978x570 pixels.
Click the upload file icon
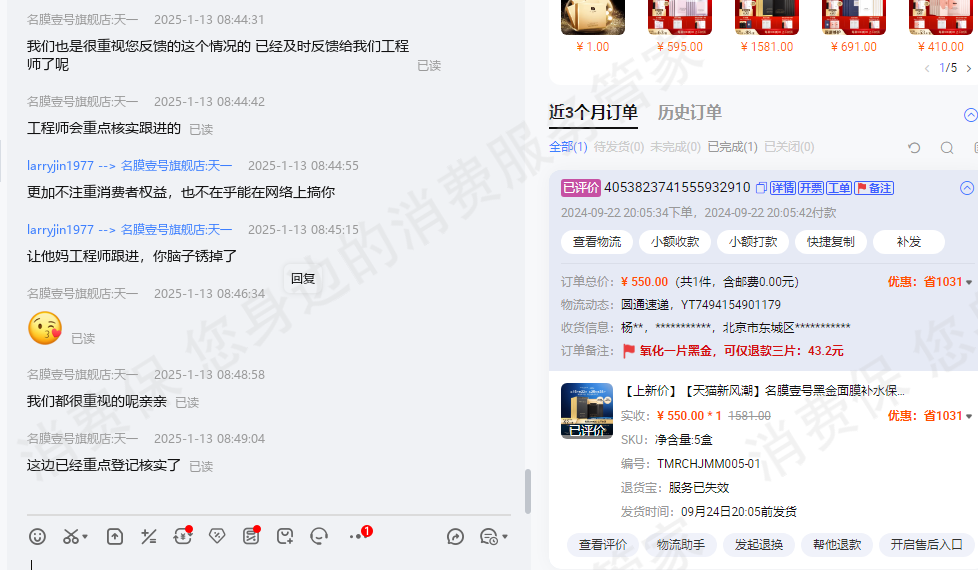click(x=115, y=536)
